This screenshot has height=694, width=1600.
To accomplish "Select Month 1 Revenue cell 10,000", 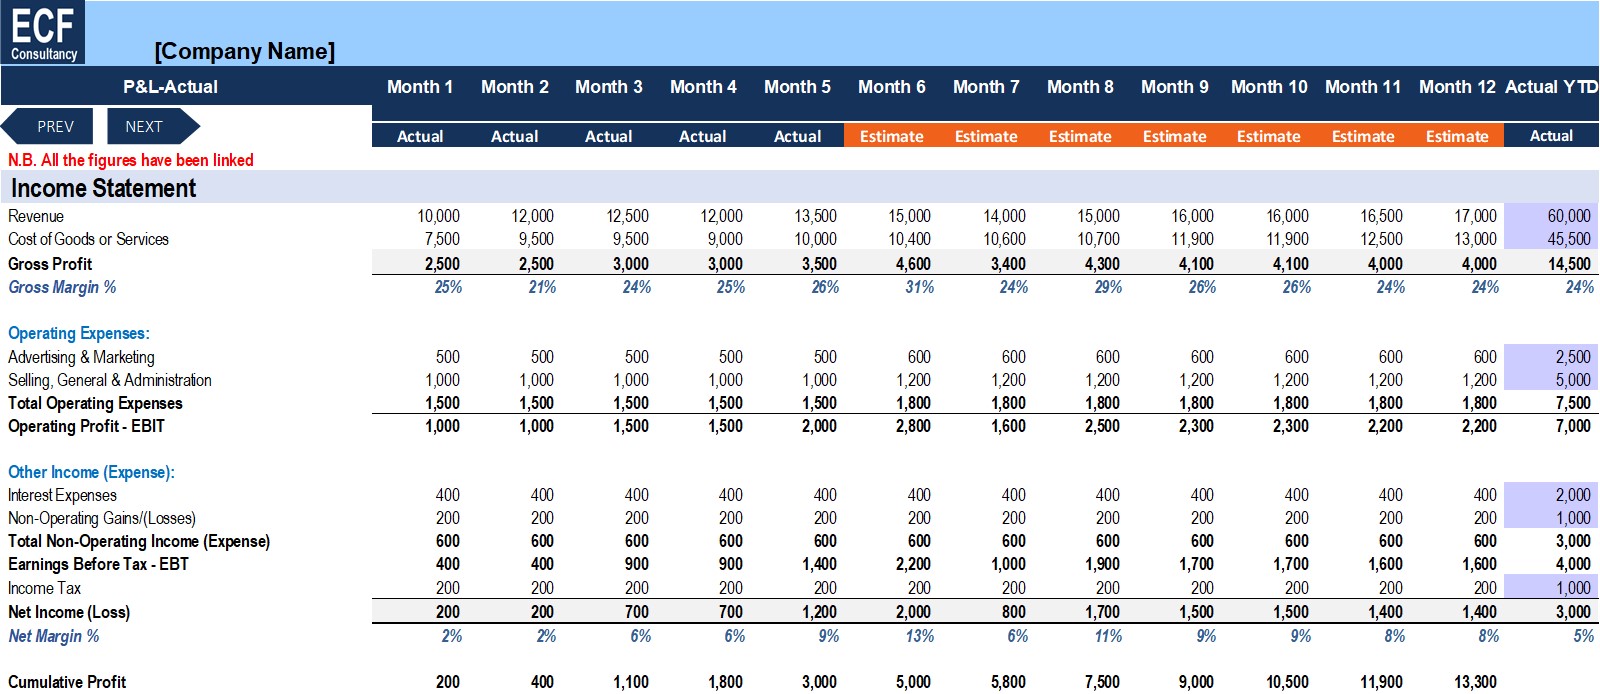I will (438, 216).
